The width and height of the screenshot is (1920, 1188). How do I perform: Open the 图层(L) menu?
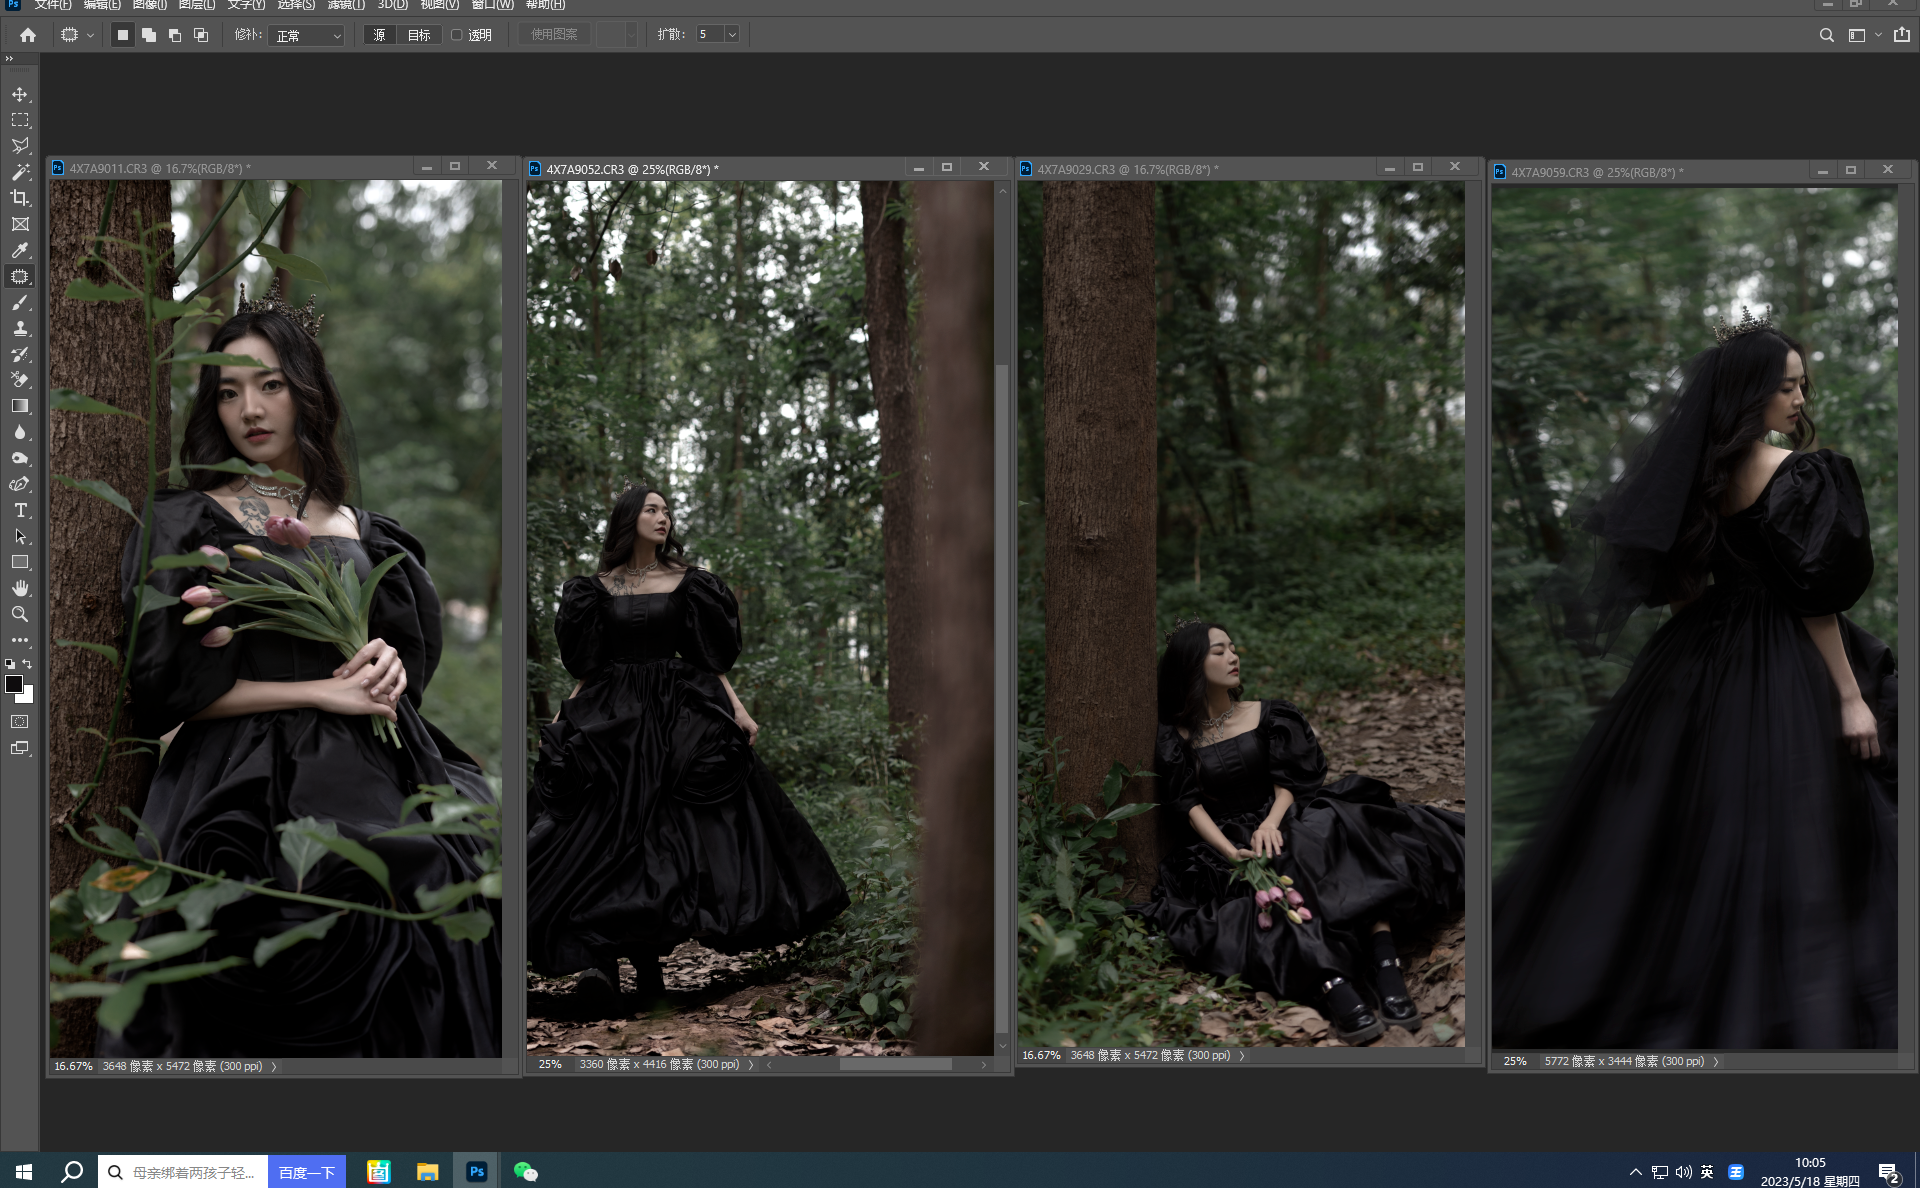point(197,5)
